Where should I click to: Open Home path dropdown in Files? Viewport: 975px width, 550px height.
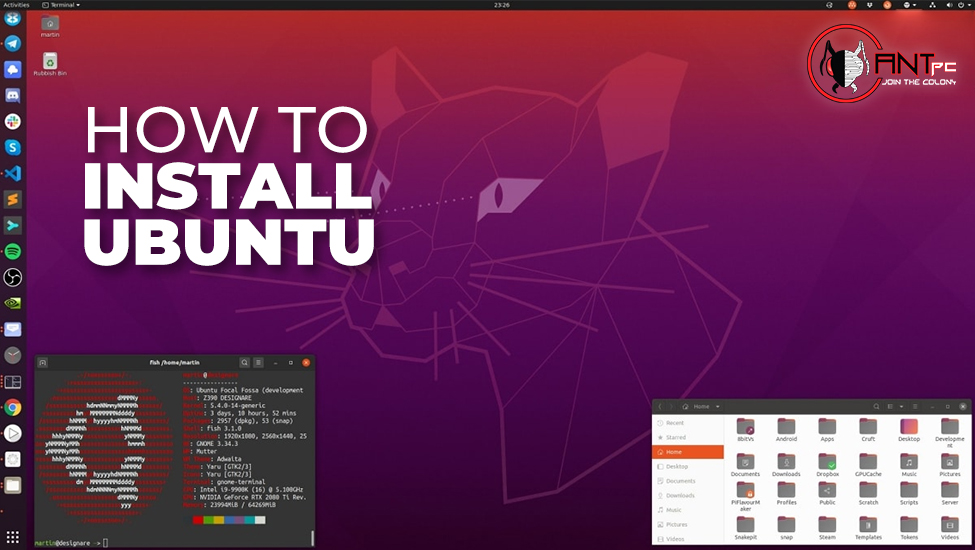[x=701, y=406]
